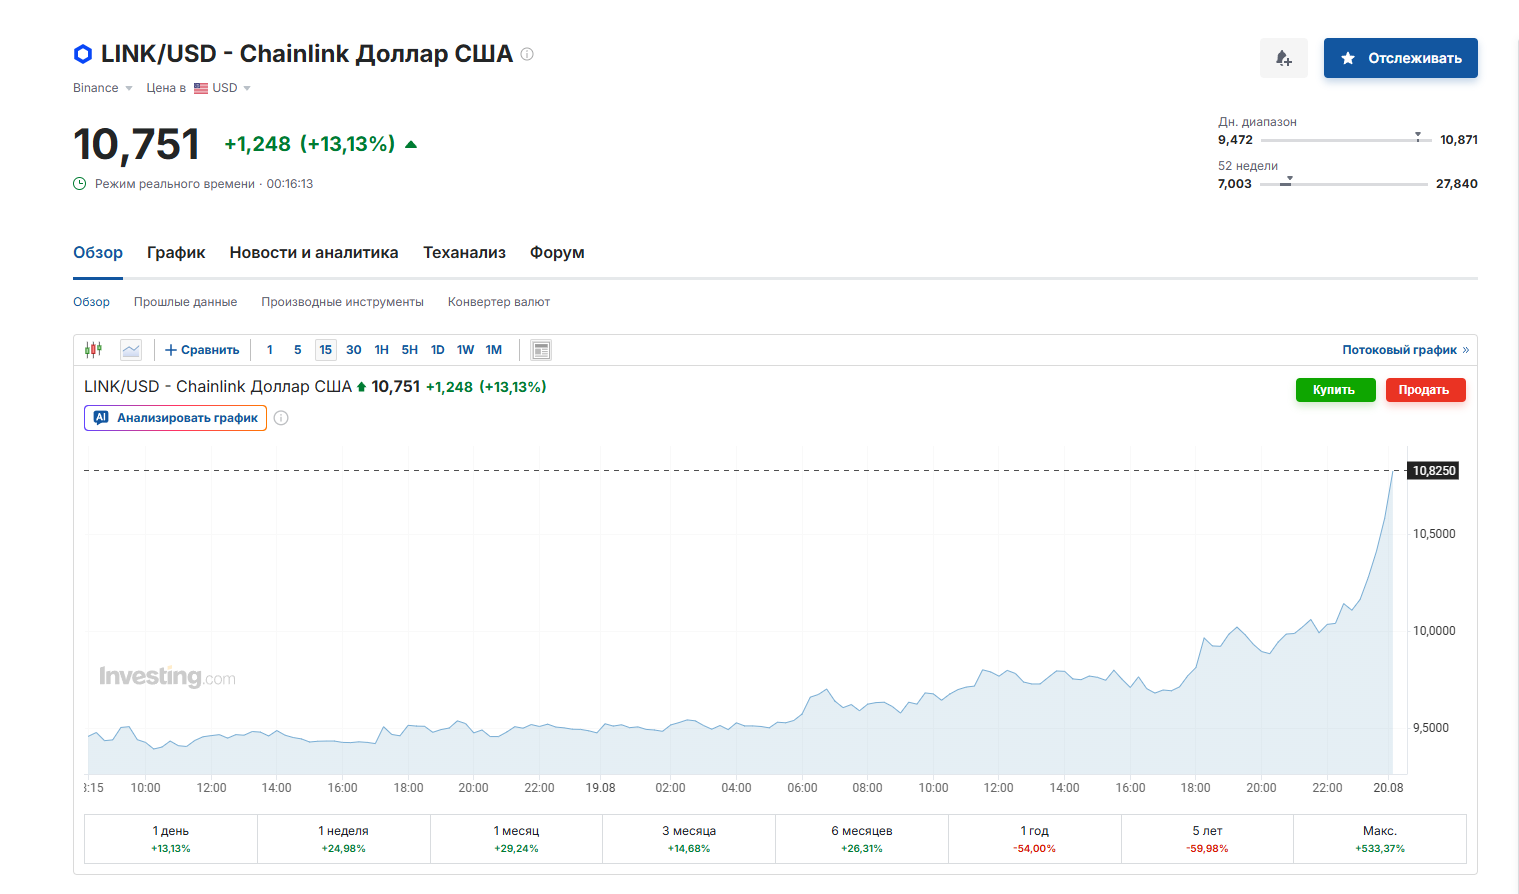Click the 7,003 52-week low value
The height and width of the screenshot is (894, 1519).
1235,184
